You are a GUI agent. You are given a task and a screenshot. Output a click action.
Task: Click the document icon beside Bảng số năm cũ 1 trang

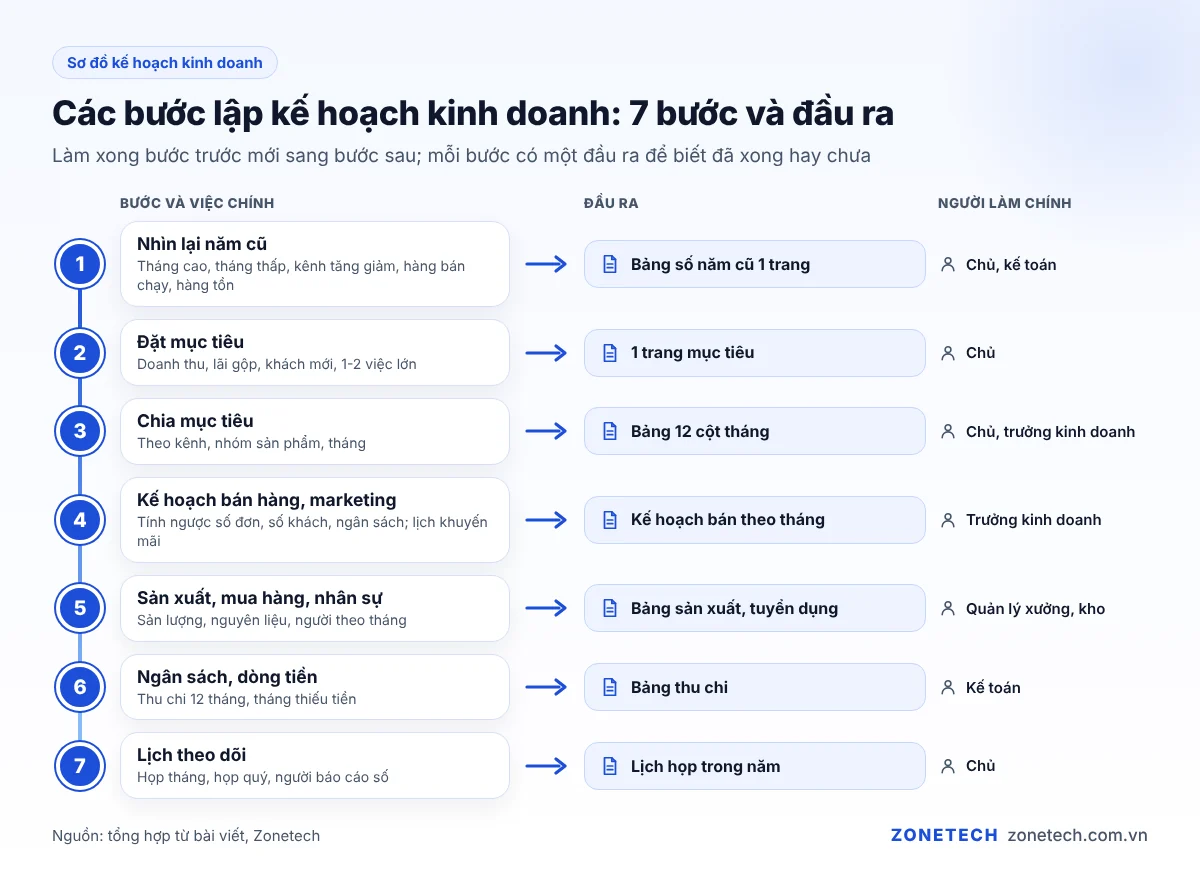(x=609, y=265)
